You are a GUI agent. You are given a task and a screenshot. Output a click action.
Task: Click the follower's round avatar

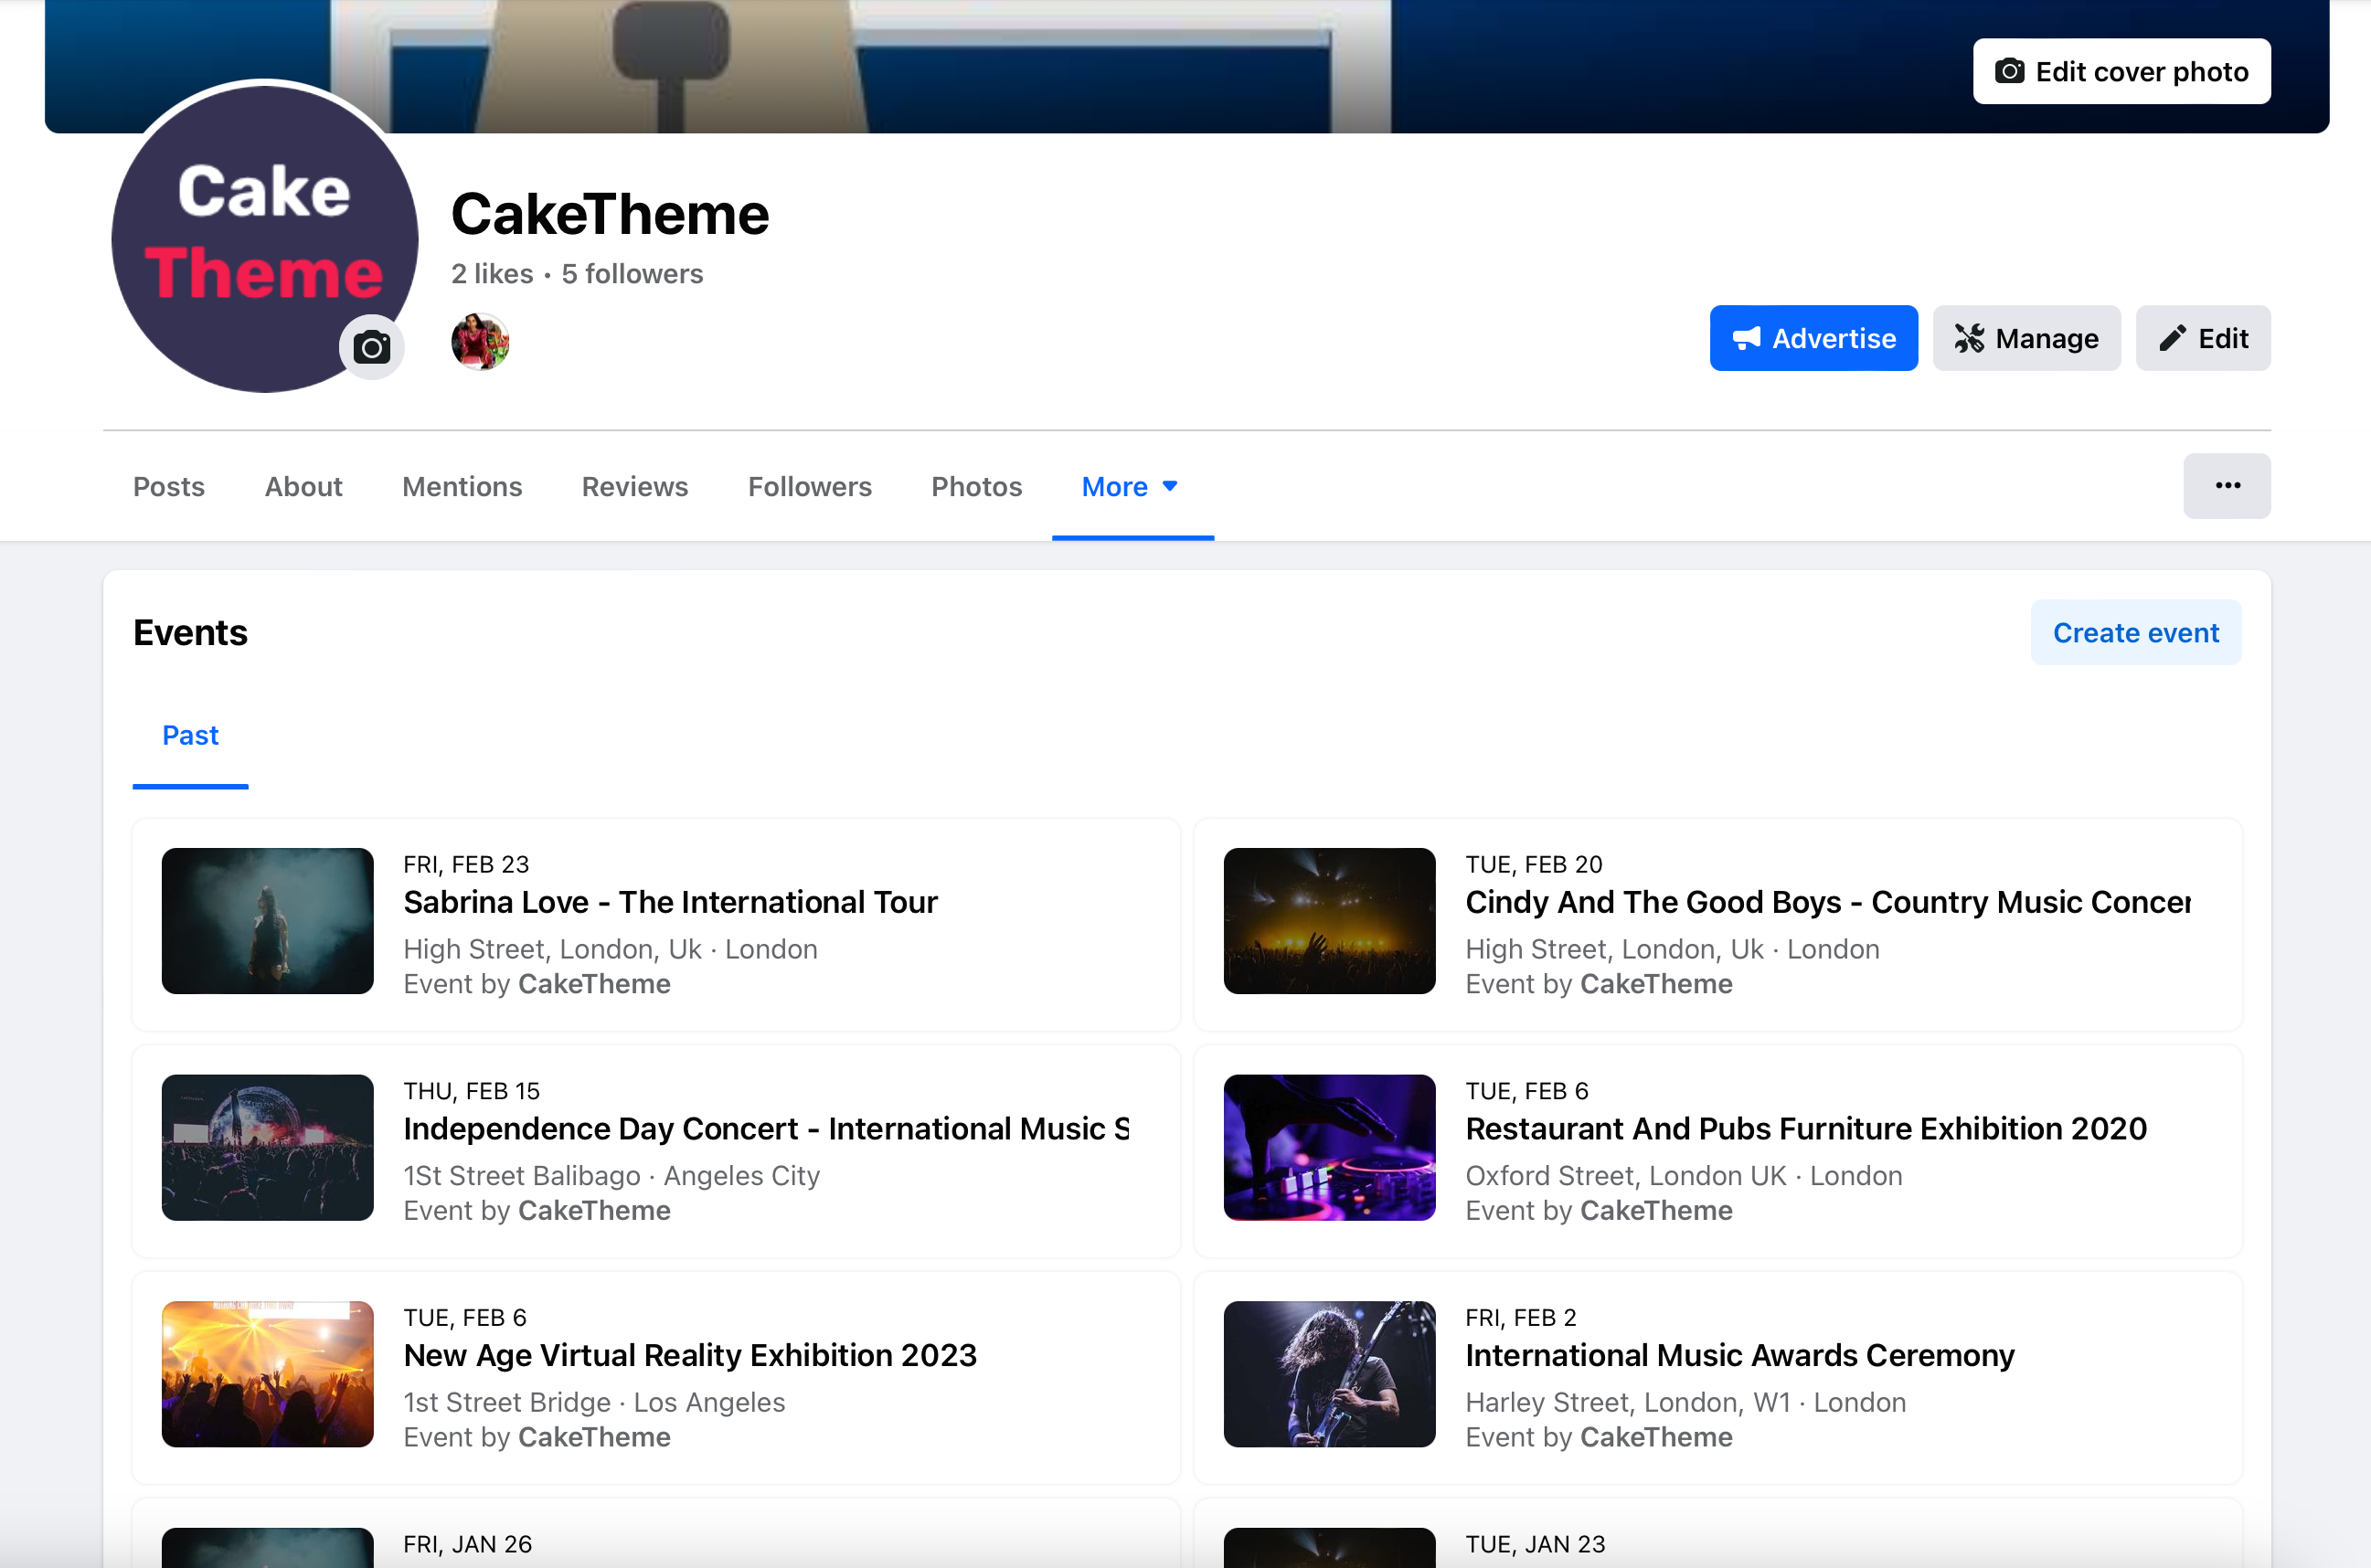tap(480, 341)
